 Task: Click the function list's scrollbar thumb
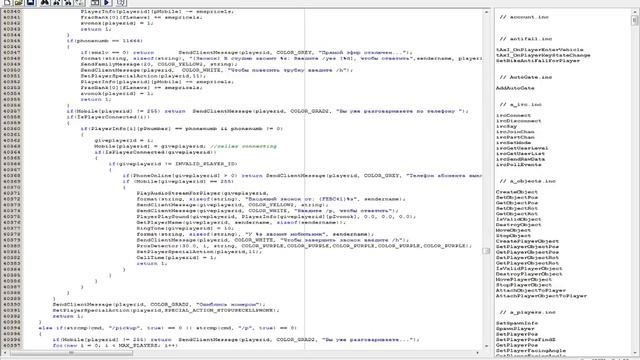[x=634, y=20]
